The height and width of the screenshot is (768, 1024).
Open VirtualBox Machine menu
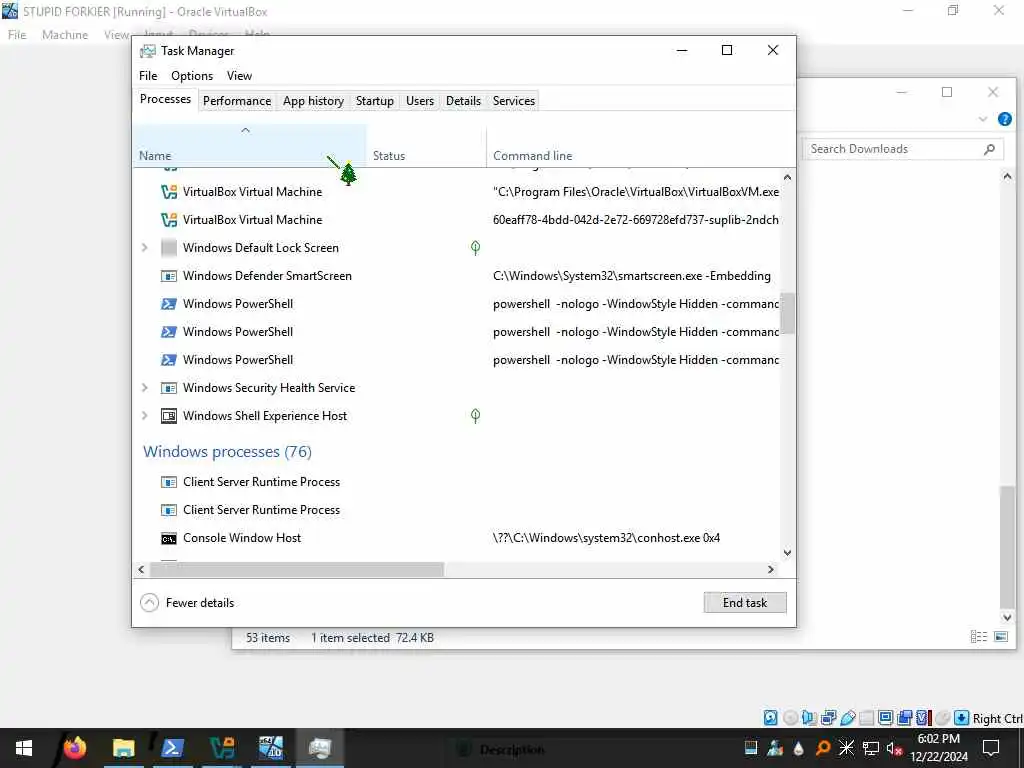65,35
